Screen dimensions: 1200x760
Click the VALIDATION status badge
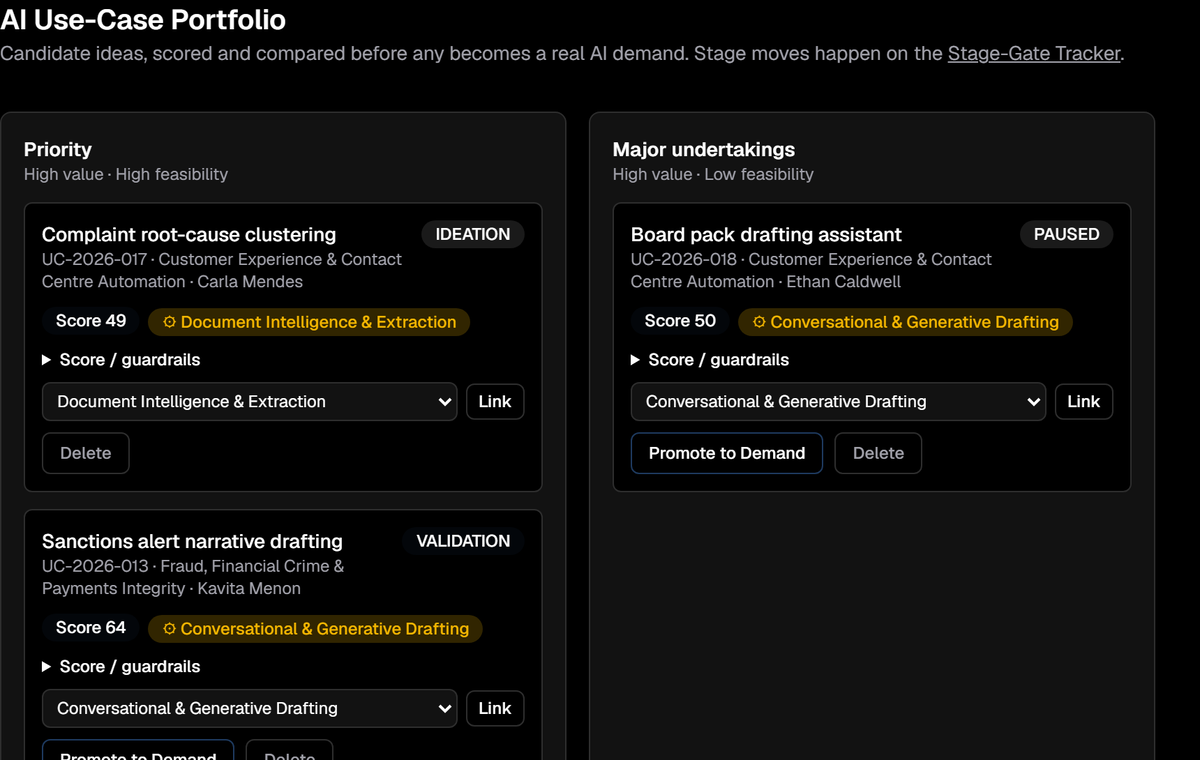(x=463, y=541)
